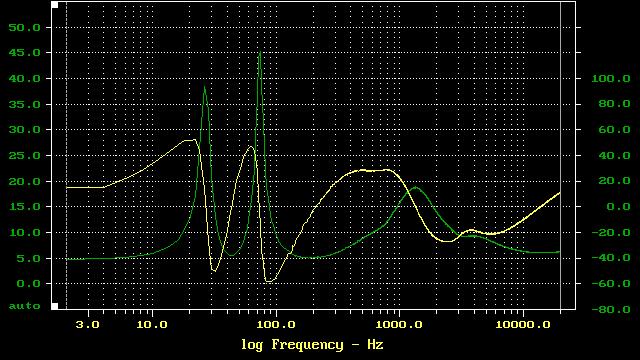The height and width of the screenshot is (360, 640).
Task: Click the 45.0 left axis tick label
Action: point(25,53)
